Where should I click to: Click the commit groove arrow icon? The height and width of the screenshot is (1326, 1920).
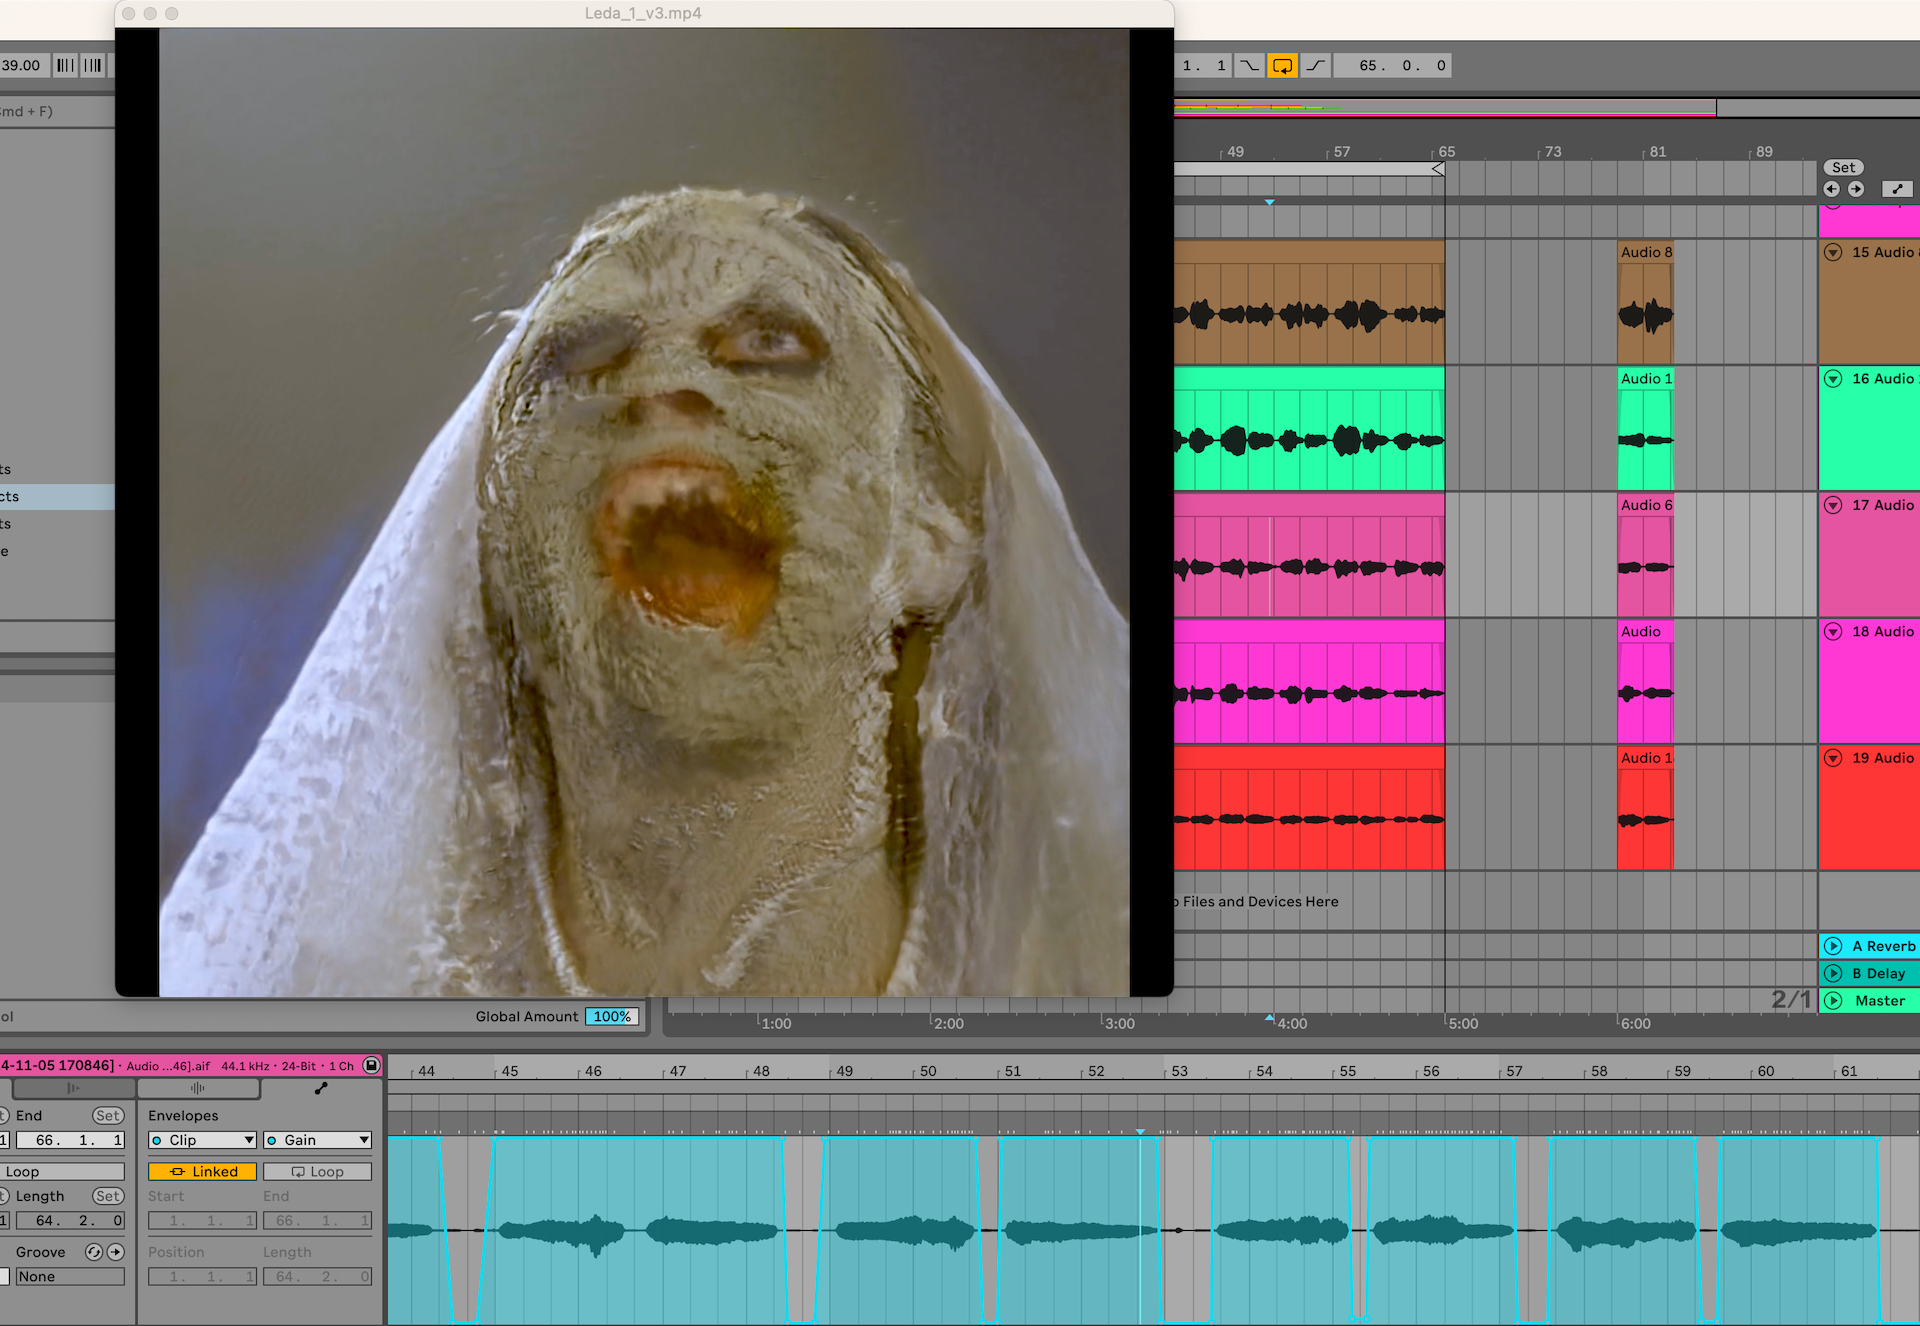tap(116, 1252)
